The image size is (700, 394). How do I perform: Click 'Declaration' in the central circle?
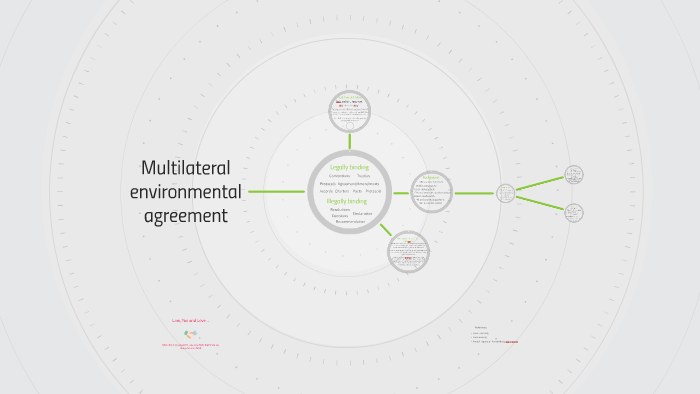[x=362, y=214]
